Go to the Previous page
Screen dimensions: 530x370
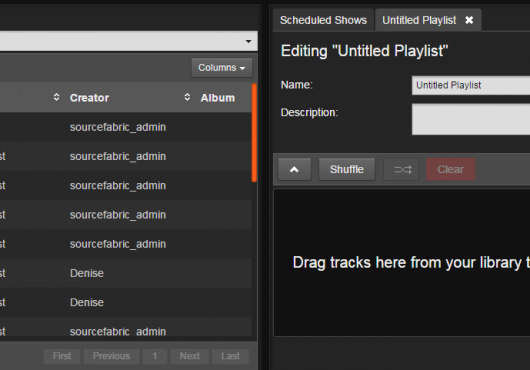coord(112,356)
